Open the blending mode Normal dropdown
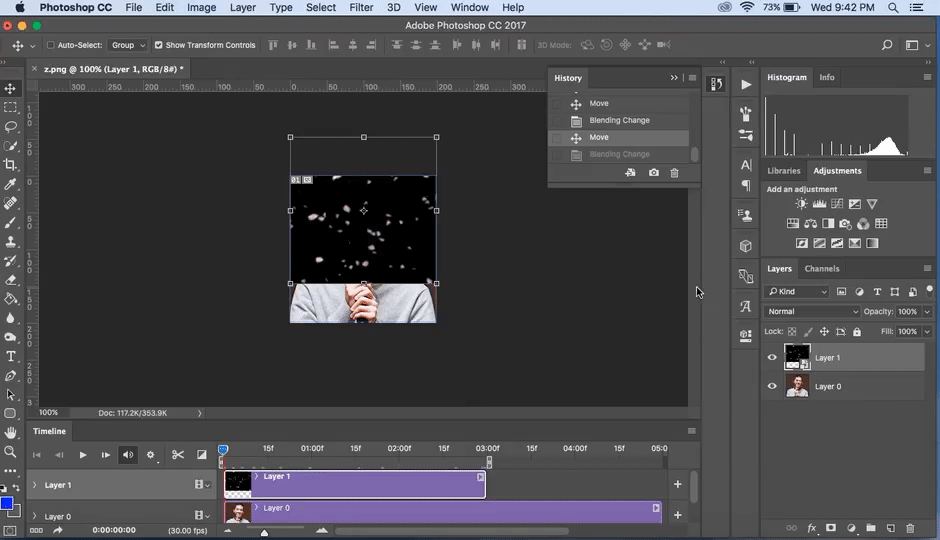 [811, 312]
